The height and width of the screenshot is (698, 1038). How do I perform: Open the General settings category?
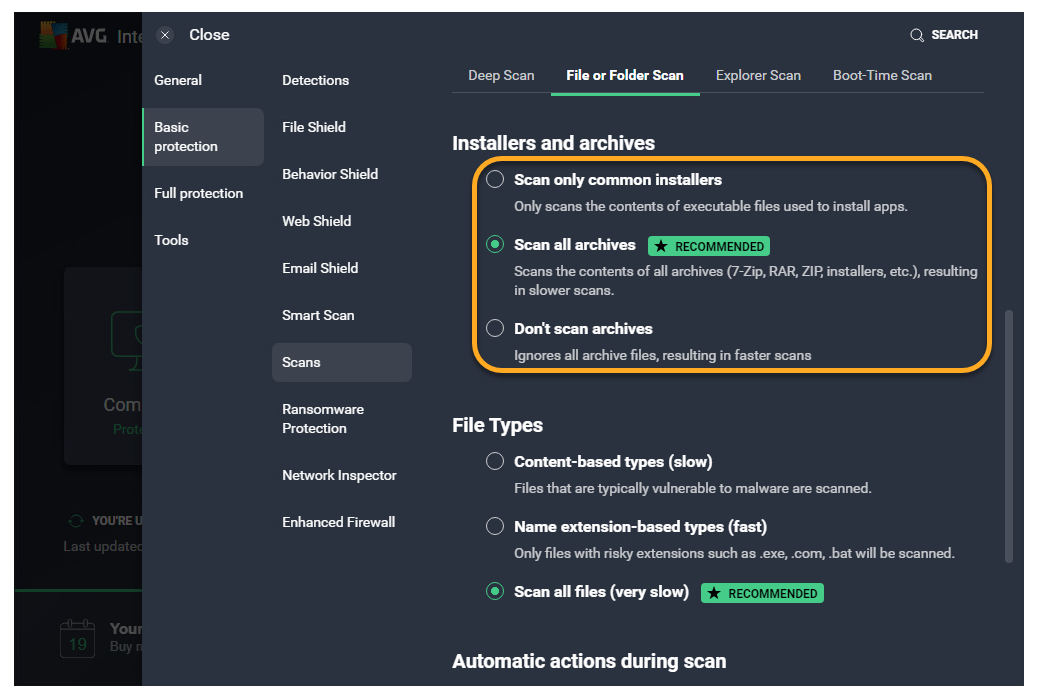click(178, 80)
